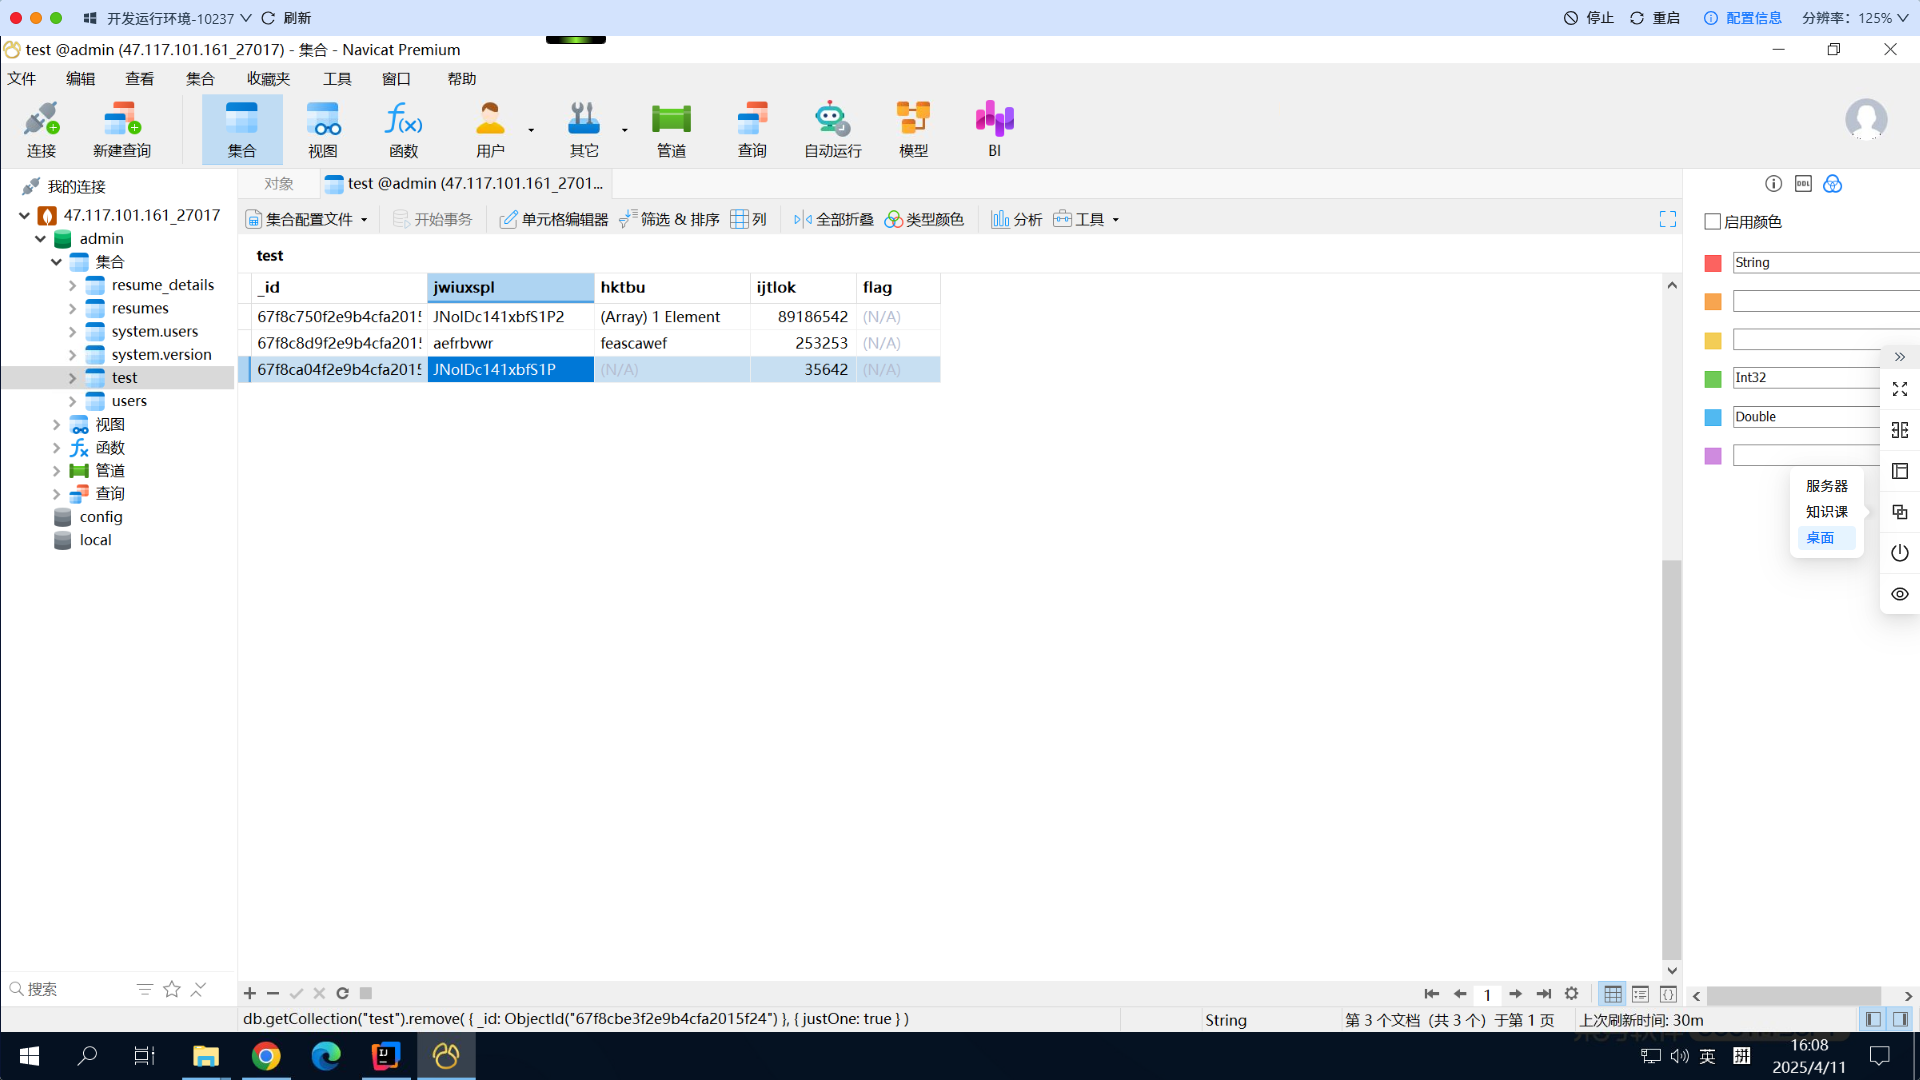Viewport: 1920px width, 1080px height.
Task: Open Navicat app in Windows taskbar
Action: click(446, 1056)
